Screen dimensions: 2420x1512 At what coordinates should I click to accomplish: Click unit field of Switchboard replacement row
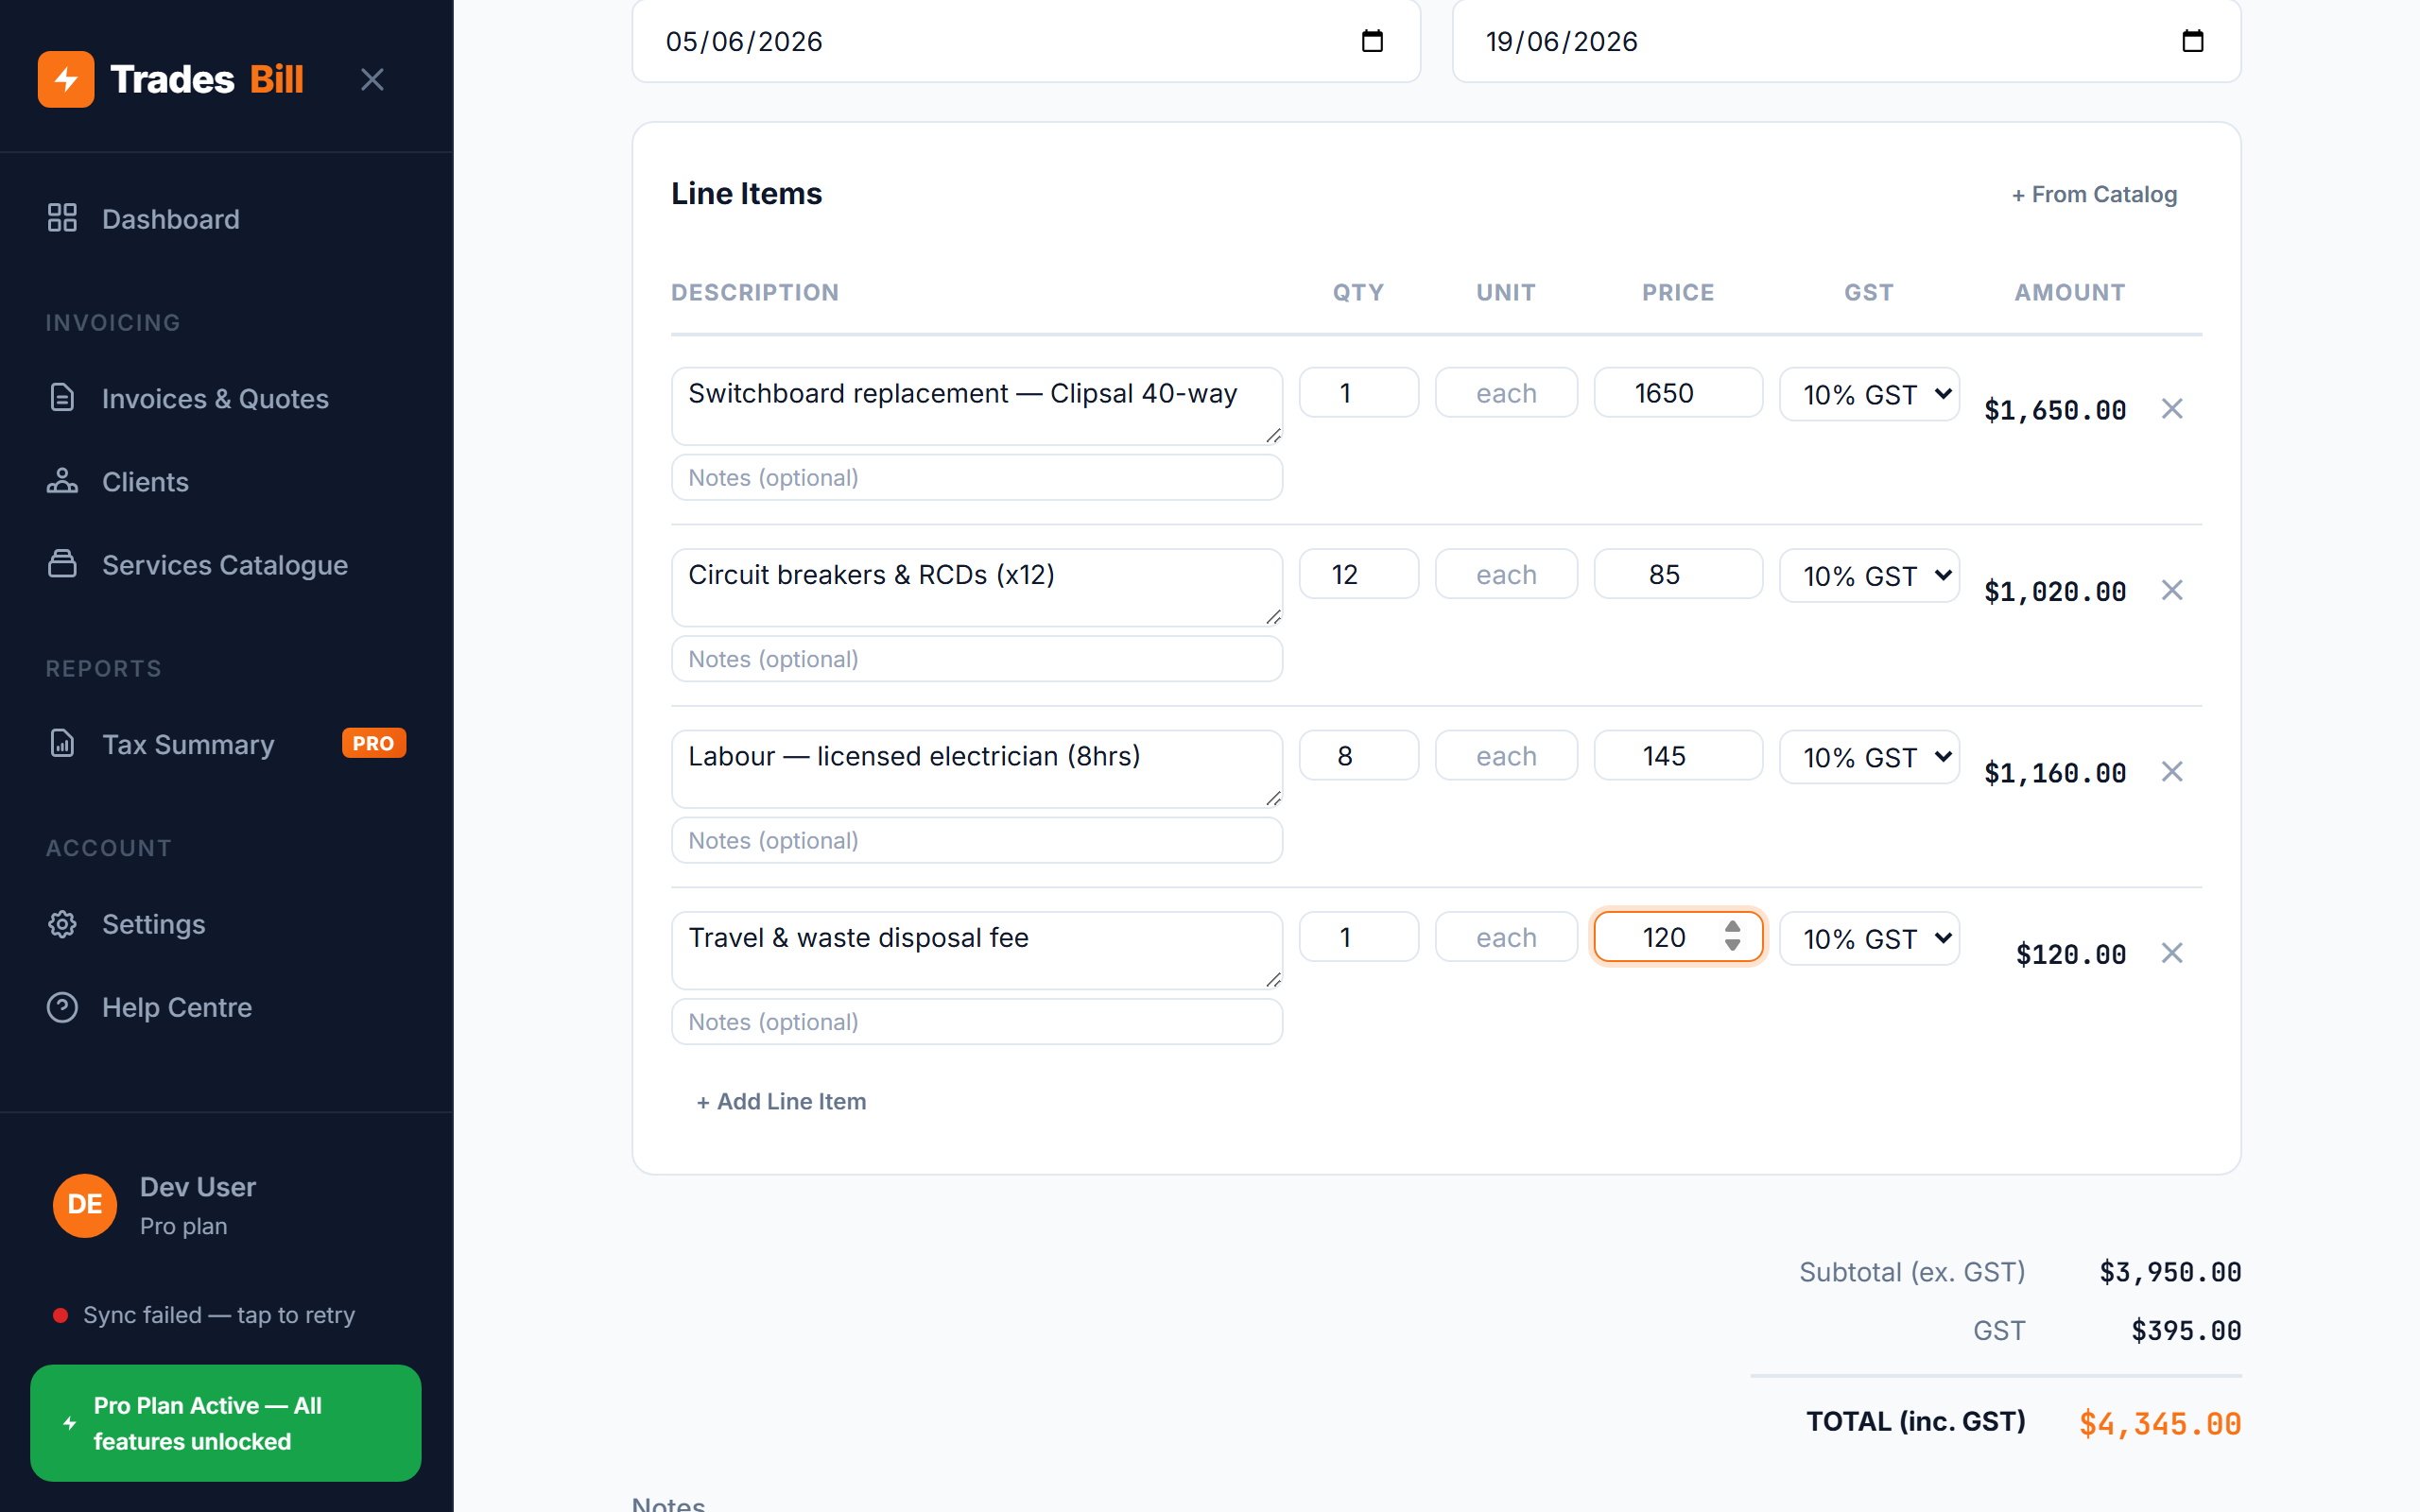1506,393
